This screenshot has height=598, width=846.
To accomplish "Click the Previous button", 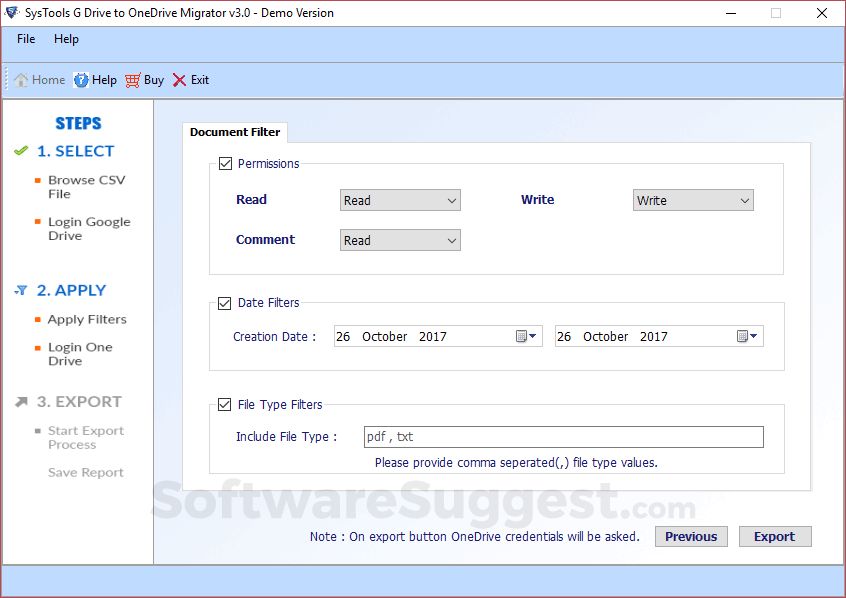I will [691, 536].
